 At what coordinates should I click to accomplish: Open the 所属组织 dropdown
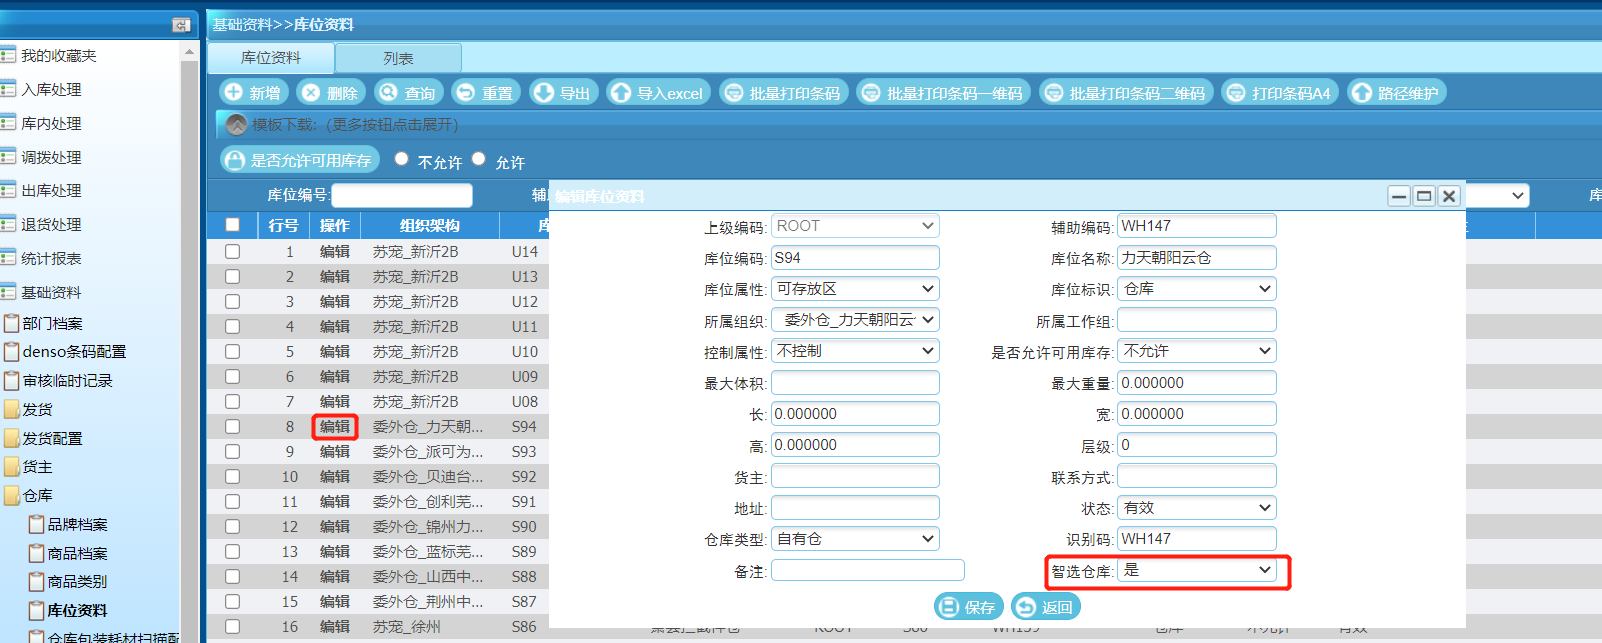click(855, 320)
